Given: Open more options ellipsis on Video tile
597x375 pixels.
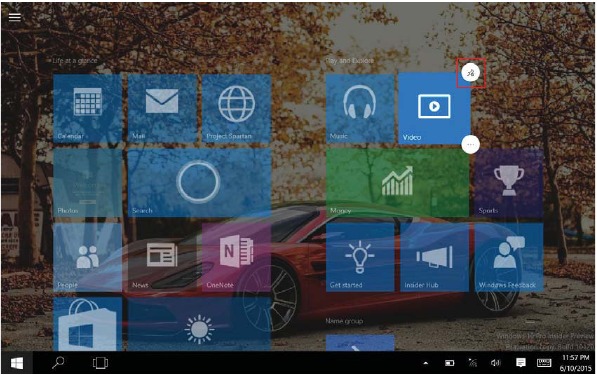Looking at the screenshot, I should (x=471, y=144).
